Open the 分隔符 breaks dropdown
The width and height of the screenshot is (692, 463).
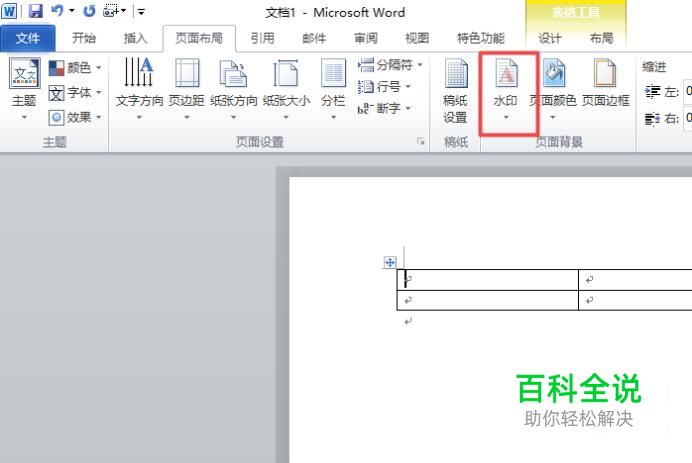(390, 65)
